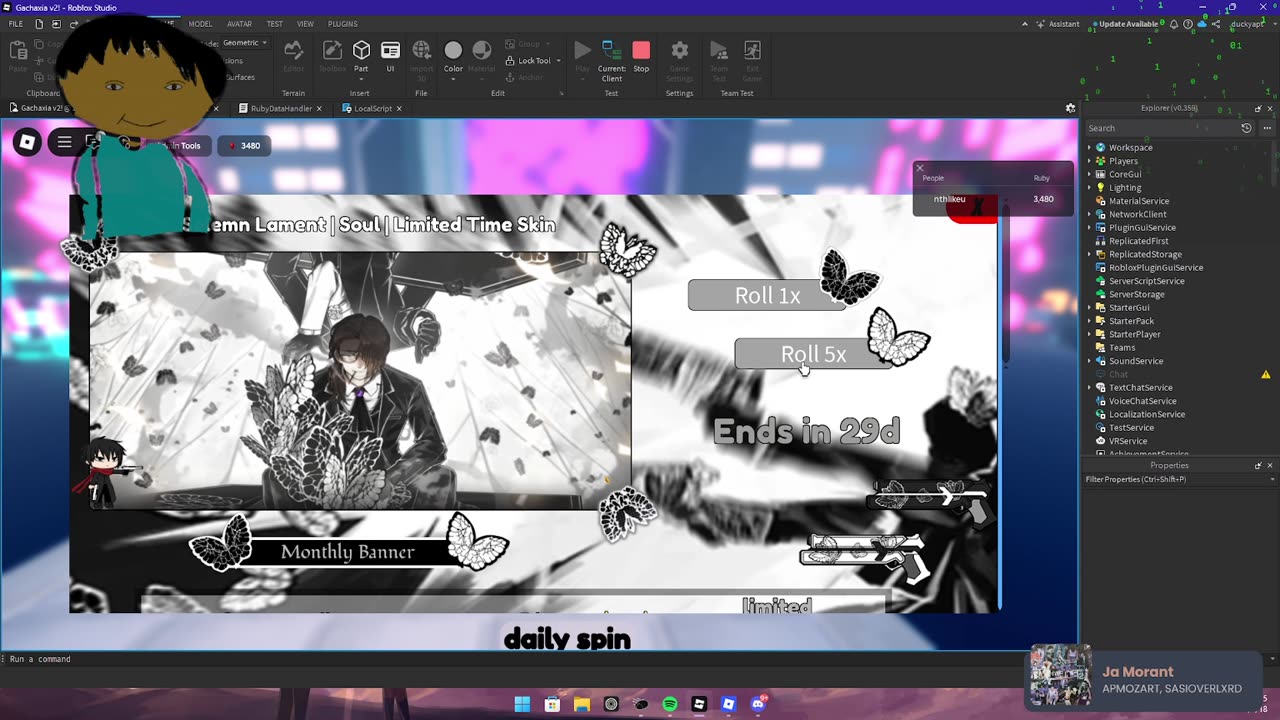Select TextChatService in Explorer
Image resolution: width=1280 pixels, height=720 pixels.
pyautogui.click(x=1140, y=388)
